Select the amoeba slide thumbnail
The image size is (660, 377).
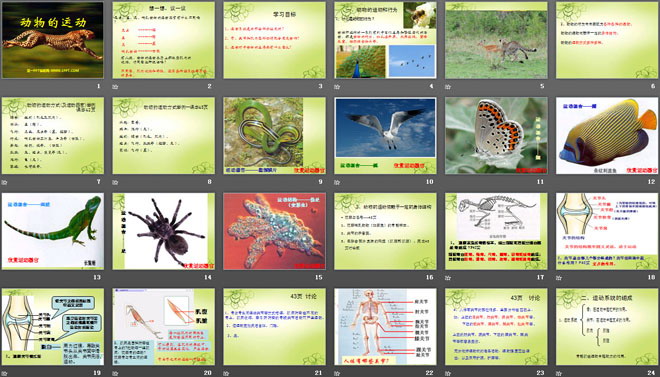click(274, 231)
